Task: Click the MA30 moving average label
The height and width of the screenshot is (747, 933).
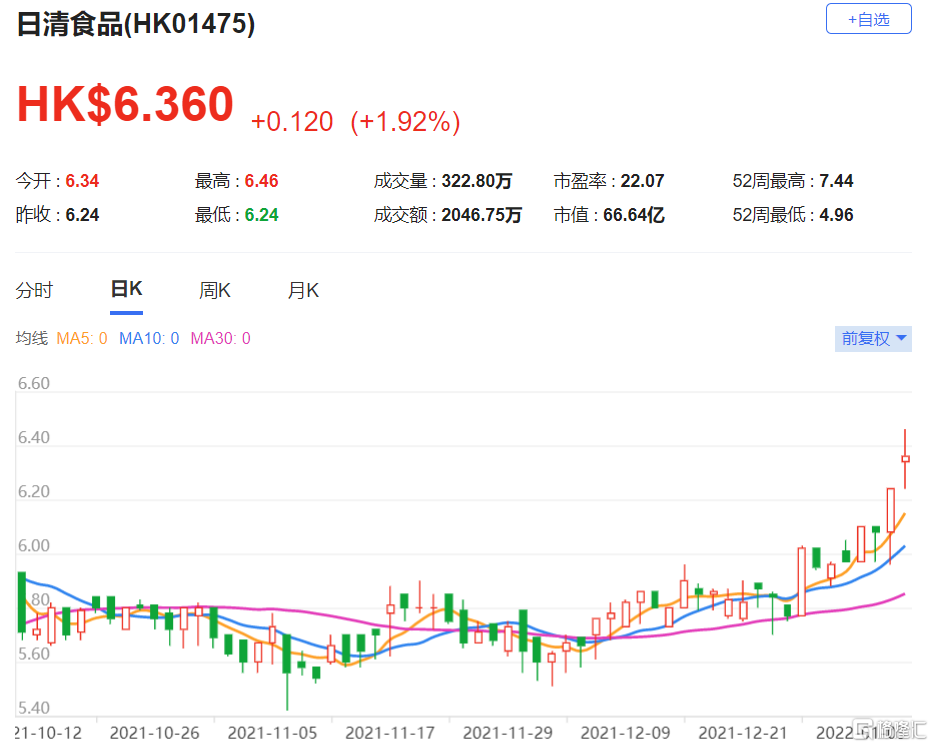Action: pos(220,339)
